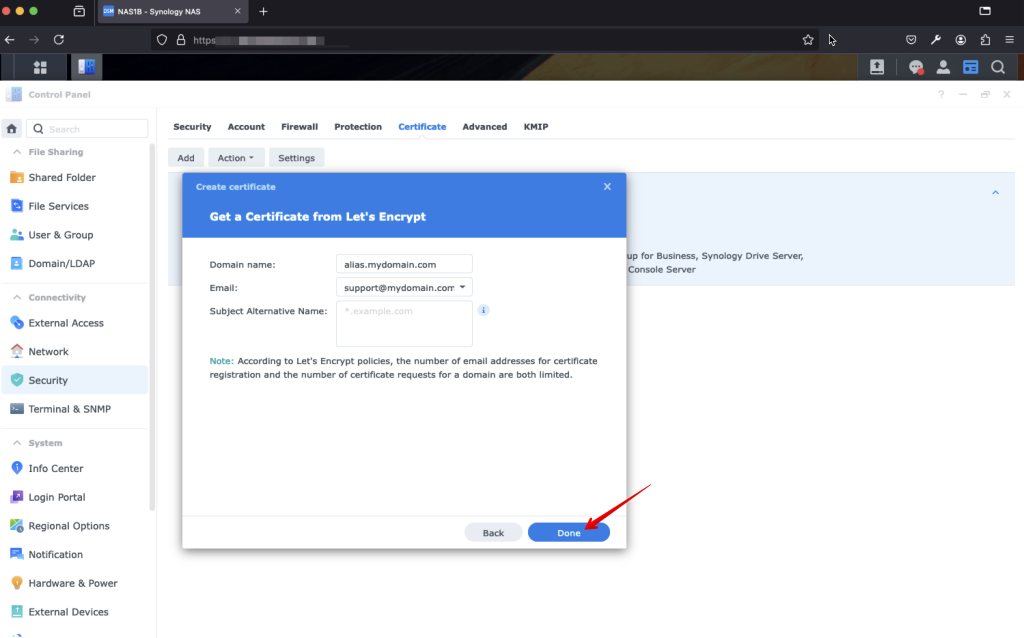Click the Subject Alternative Name info icon
1024x638 pixels.
(483, 310)
